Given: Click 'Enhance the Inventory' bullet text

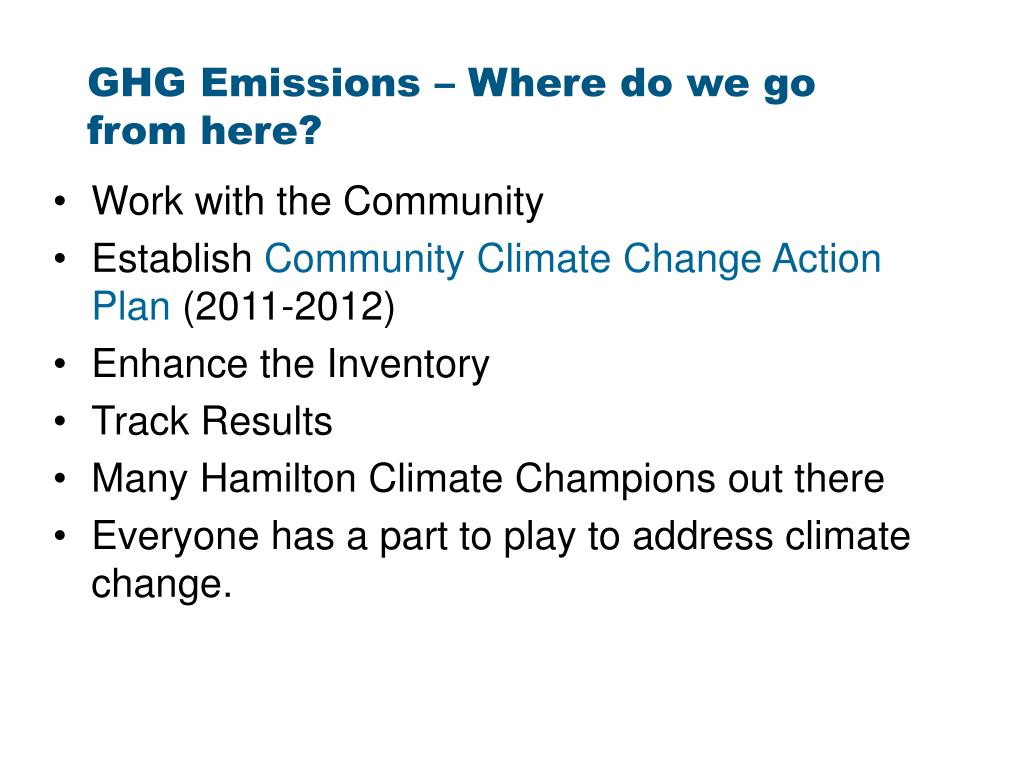Looking at the screenshot, I should click(x=291, y=364).
